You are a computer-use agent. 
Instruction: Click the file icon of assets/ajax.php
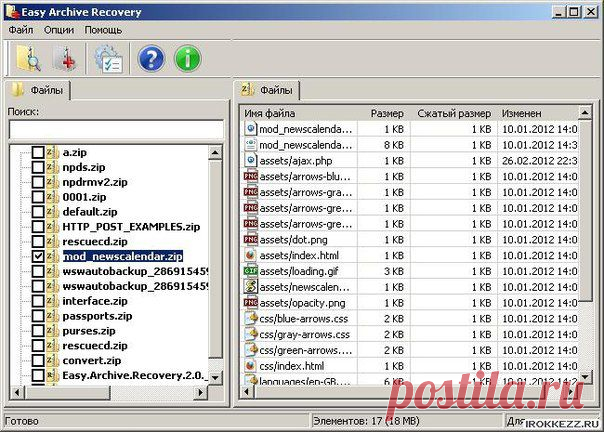pyautogui.click(x=250, y=161)
